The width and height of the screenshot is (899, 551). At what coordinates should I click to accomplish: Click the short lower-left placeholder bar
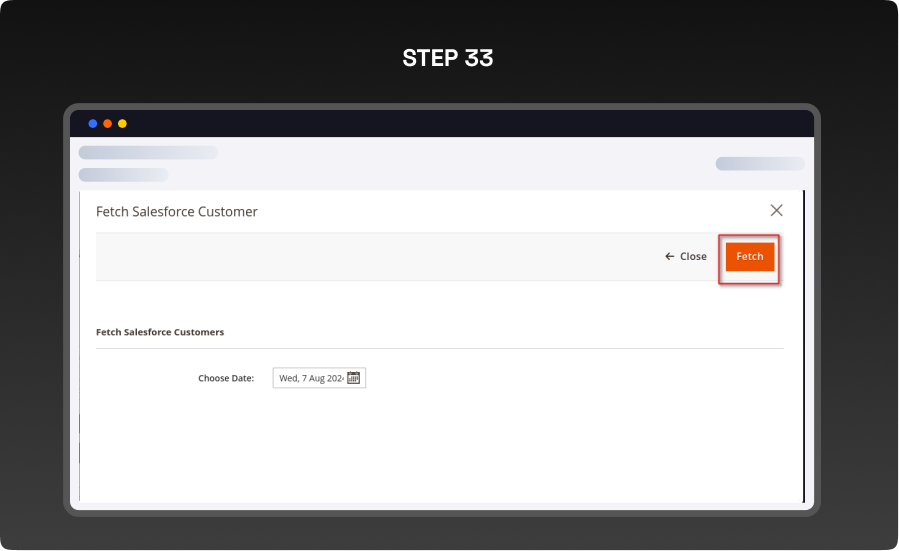pos(123,175)
